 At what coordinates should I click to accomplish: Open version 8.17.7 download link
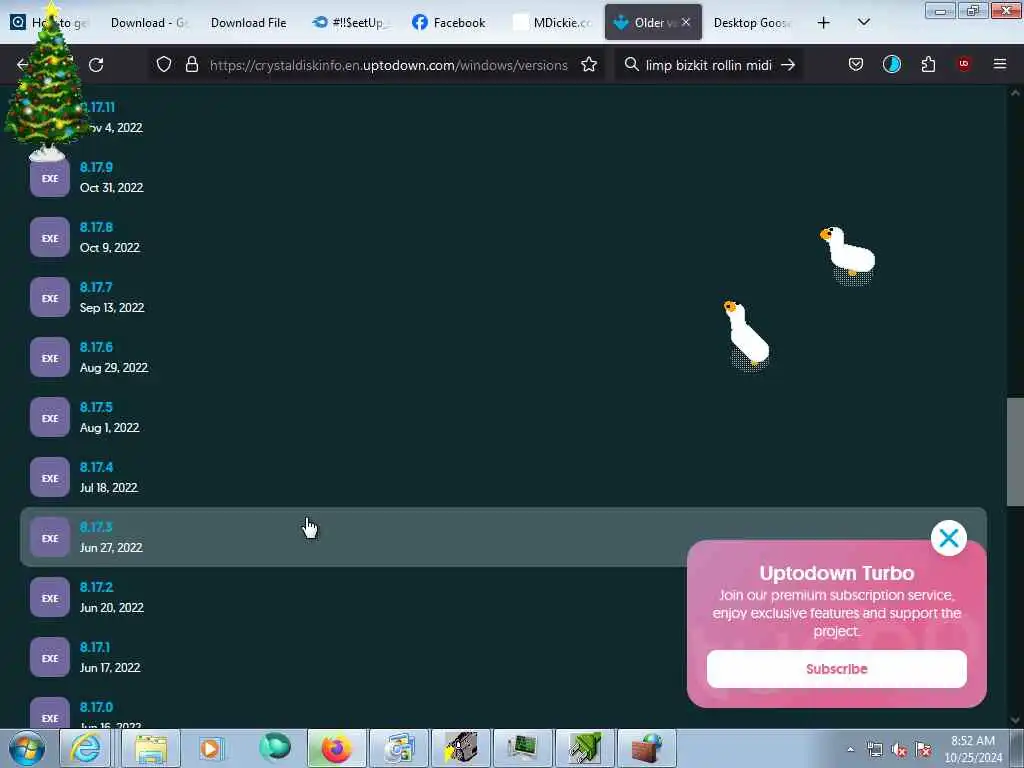tap(96, 287)
